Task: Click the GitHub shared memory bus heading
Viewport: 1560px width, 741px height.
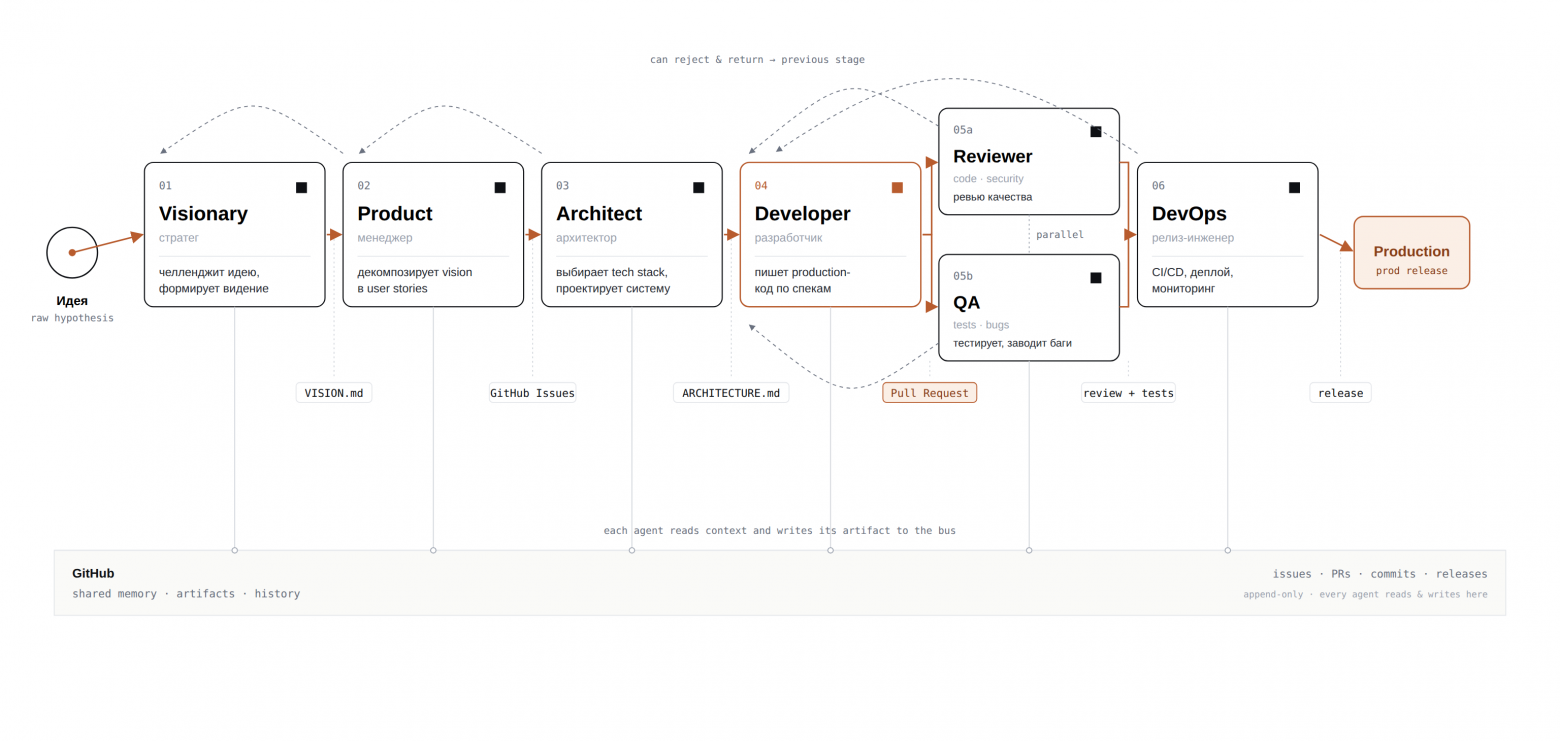Action: [x=93, y=573]
